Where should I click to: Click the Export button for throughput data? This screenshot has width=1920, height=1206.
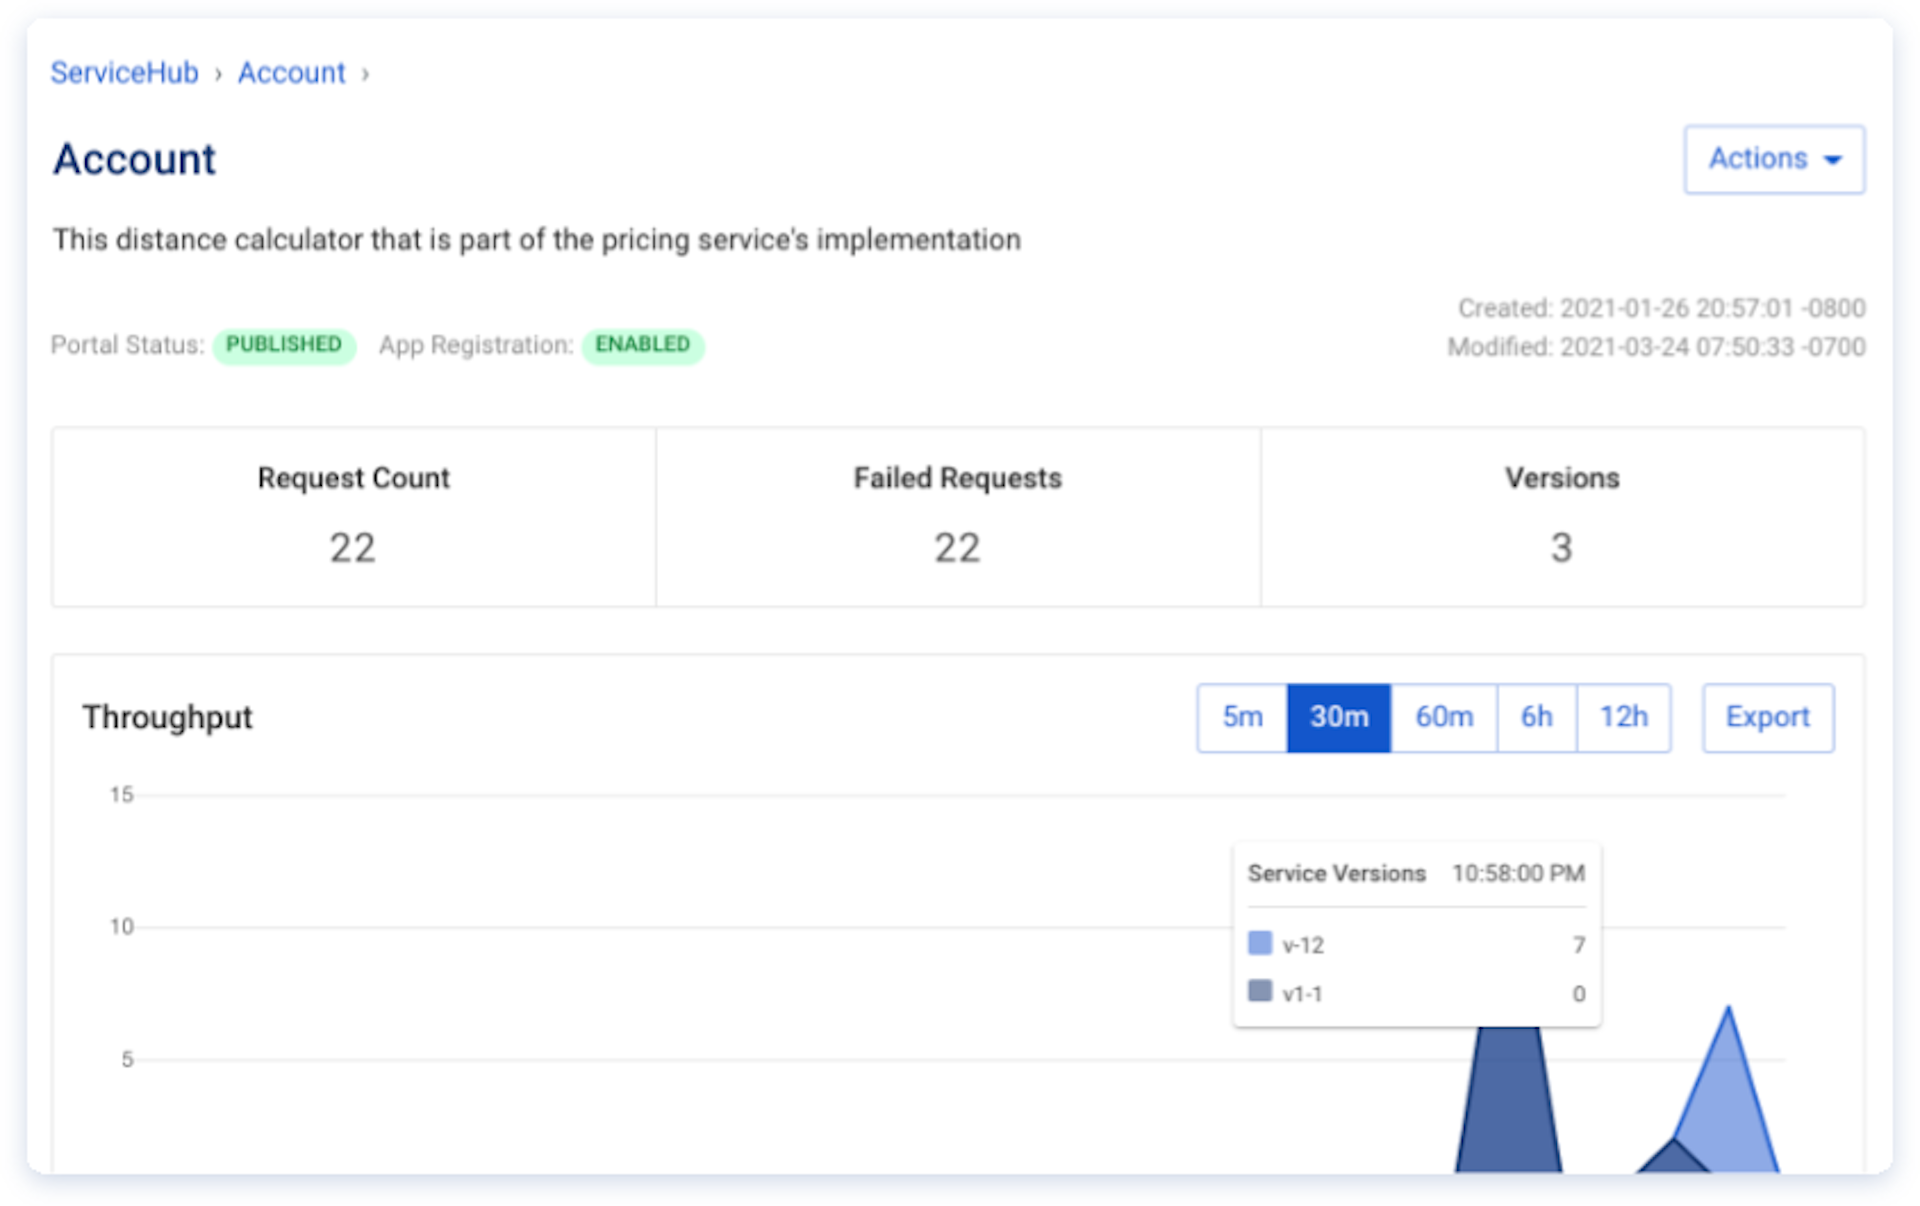pyautogui.click(x=1766, y=717)
